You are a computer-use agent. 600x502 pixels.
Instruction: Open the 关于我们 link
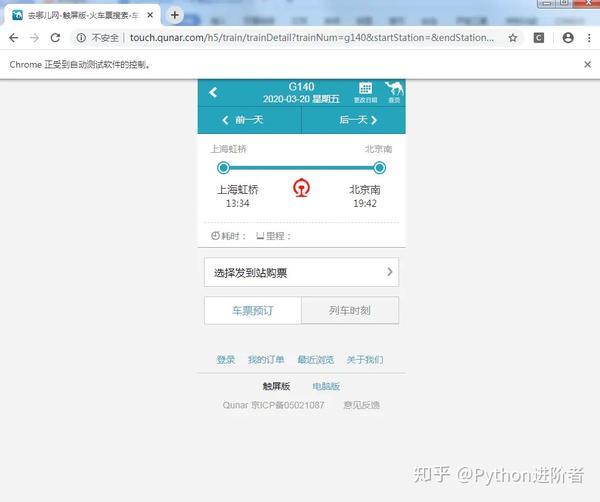[365, 359]
